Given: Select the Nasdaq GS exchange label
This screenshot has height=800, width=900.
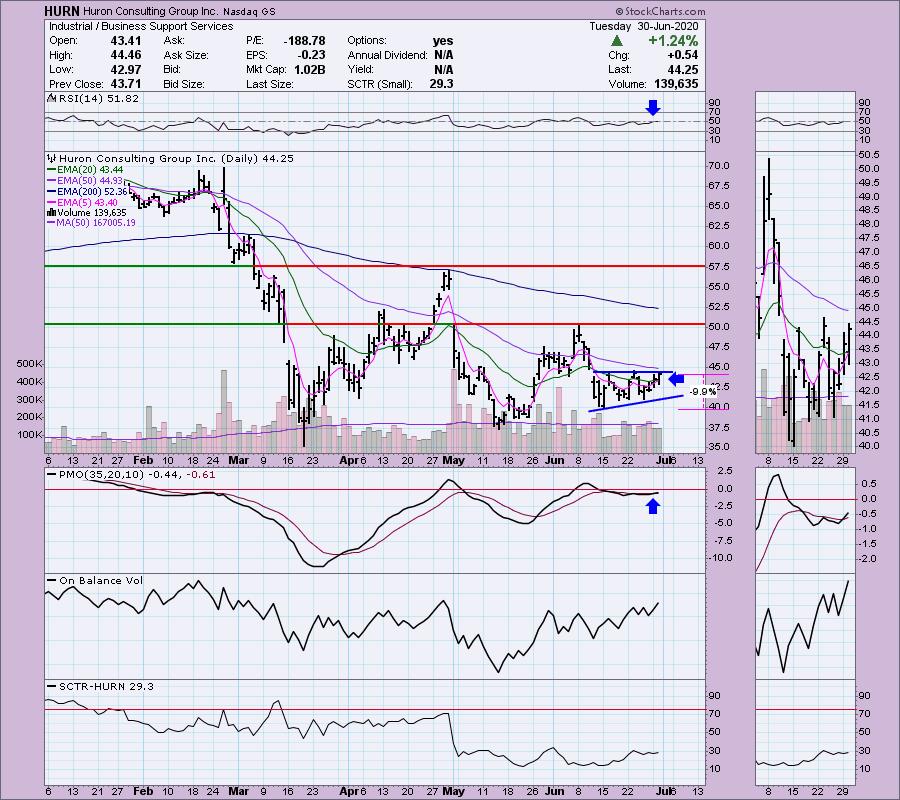Looking at the screenshot, I should pyautogui.click(x=249, y=11).
